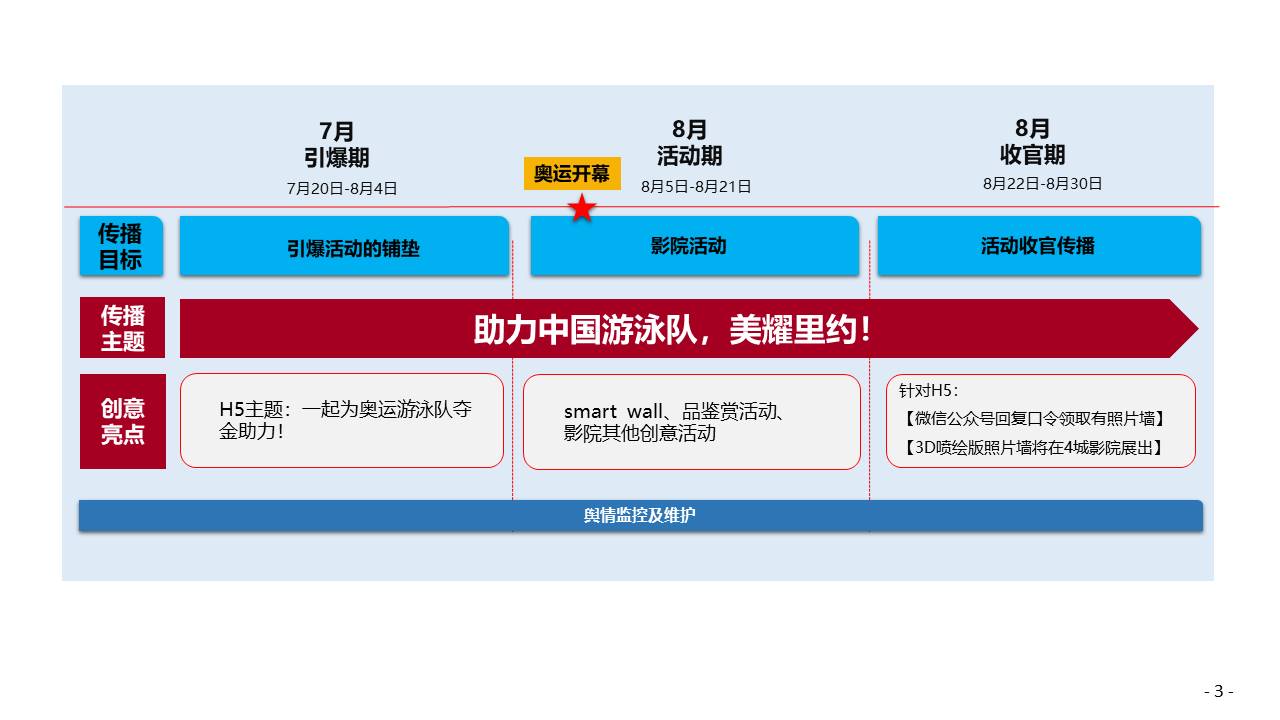
Task: Click the 传播目标 label box
Action: tap(121, 246)
